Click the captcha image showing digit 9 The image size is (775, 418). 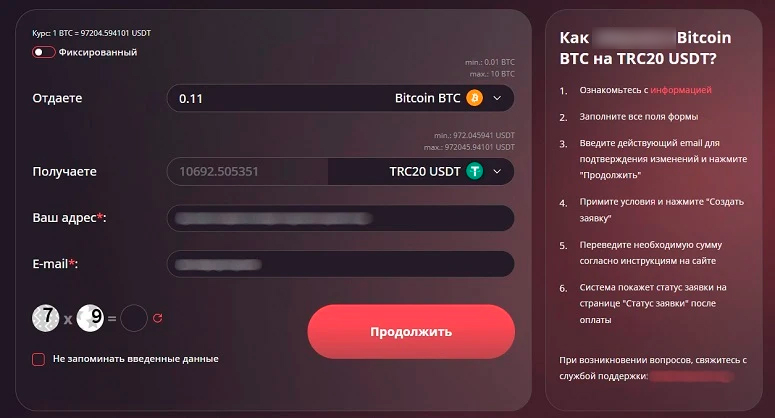tap(90, 318)
